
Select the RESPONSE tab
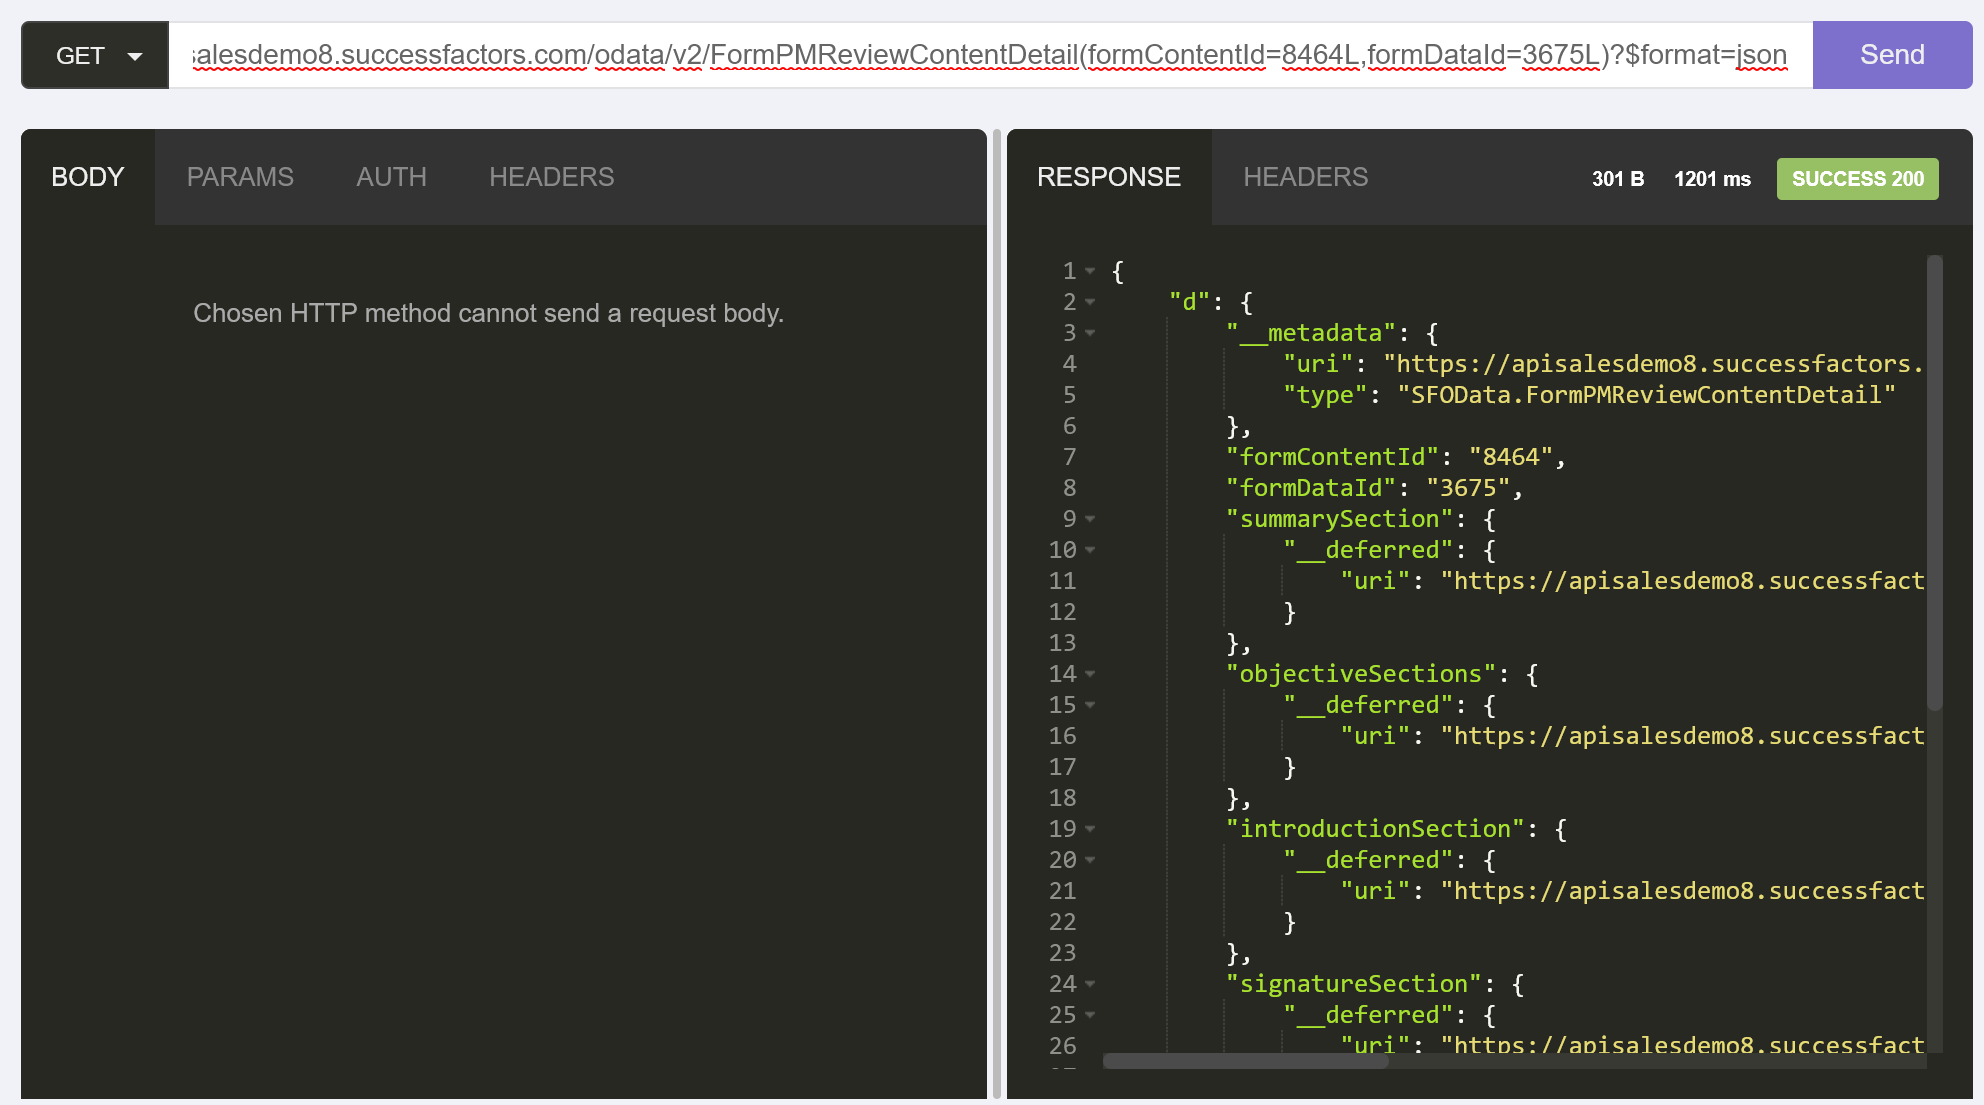pos(1109,177)
